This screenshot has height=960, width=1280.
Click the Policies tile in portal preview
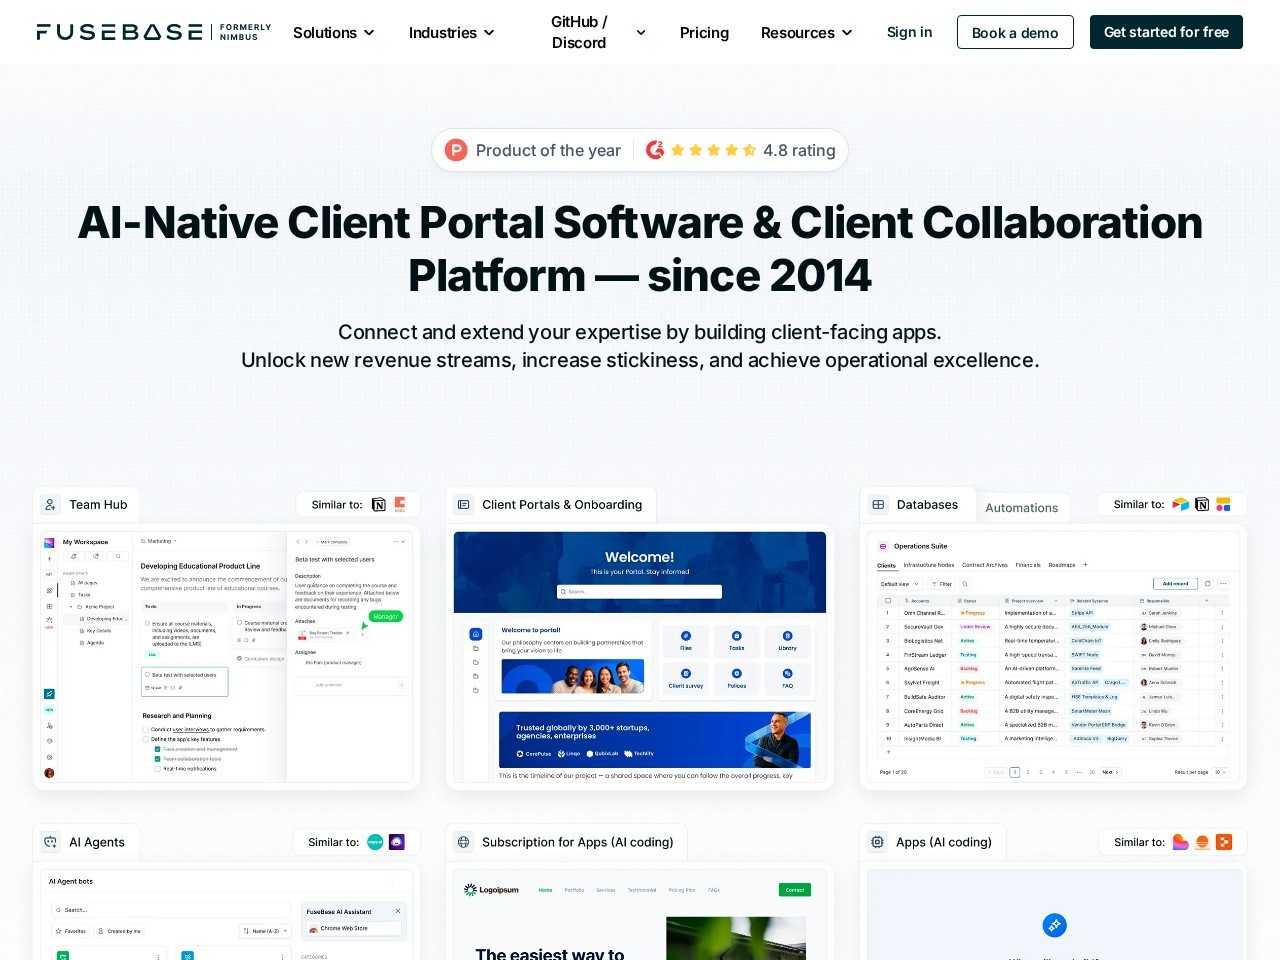737,678
